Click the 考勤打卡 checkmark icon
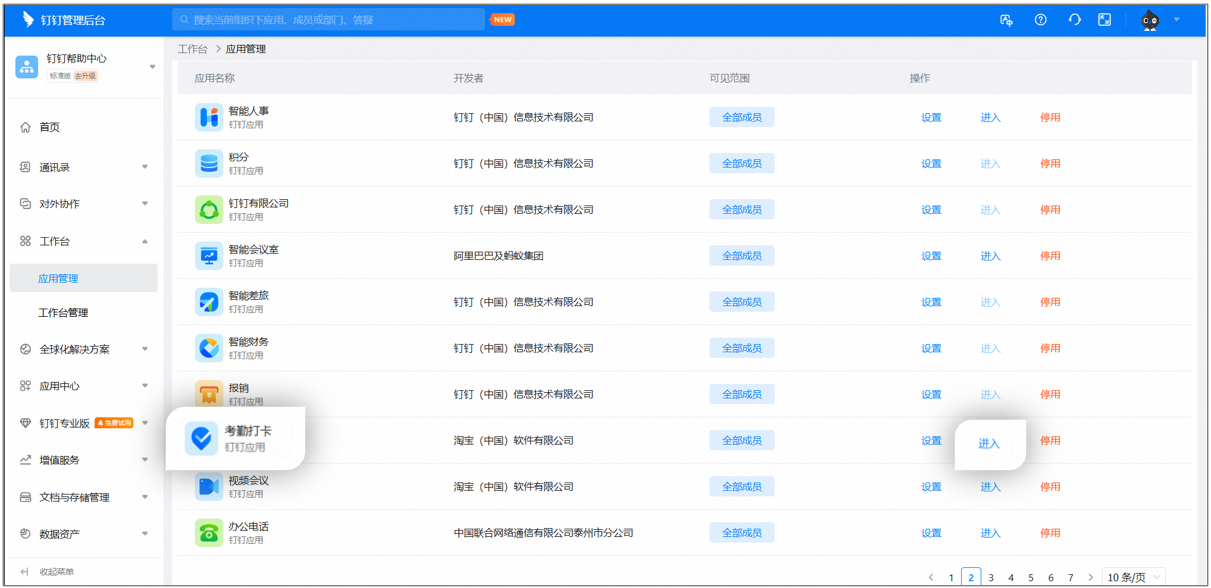The image size is (1211, 588). (202, 438)
